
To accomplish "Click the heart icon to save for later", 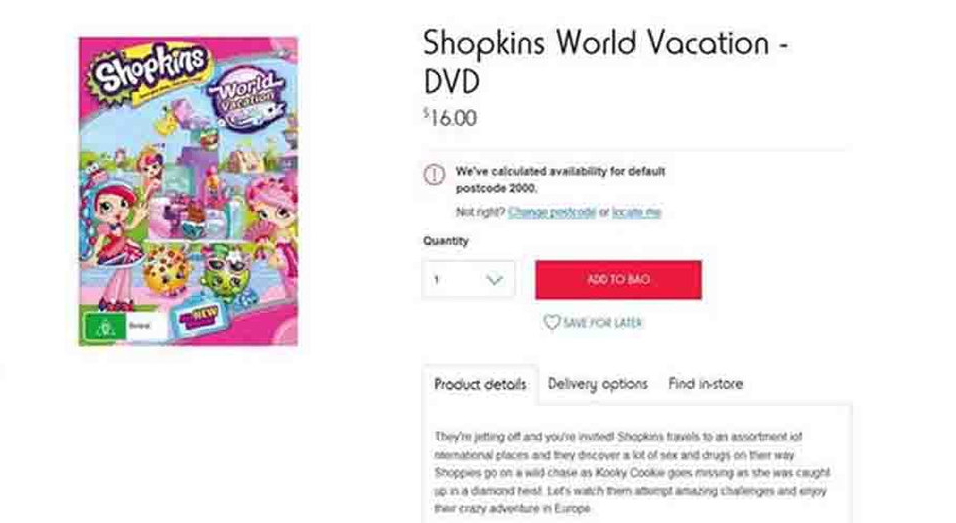I will pos(551,323).
